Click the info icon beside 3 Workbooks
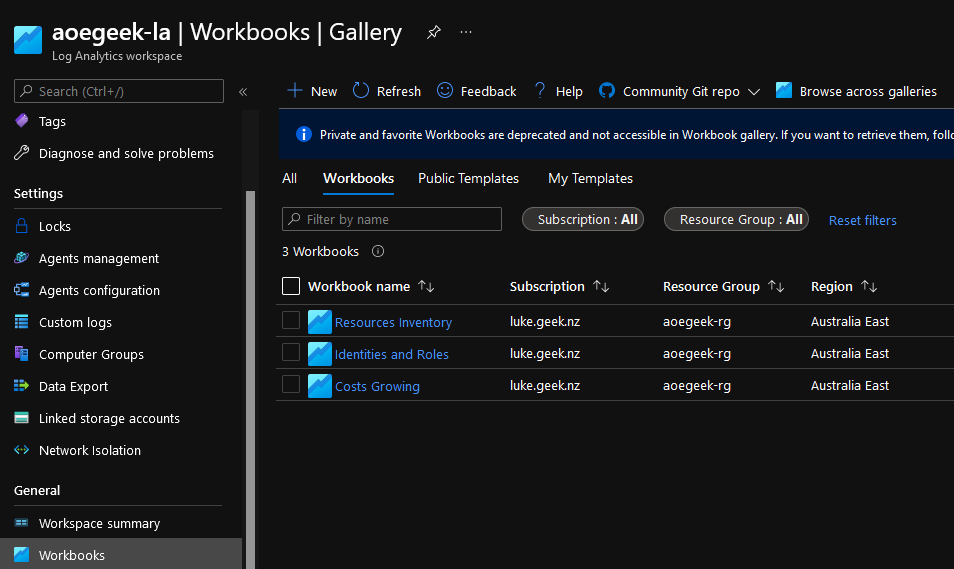Image resolution: width=954 pixels, height=569 pixels. (x=378, y=251)
